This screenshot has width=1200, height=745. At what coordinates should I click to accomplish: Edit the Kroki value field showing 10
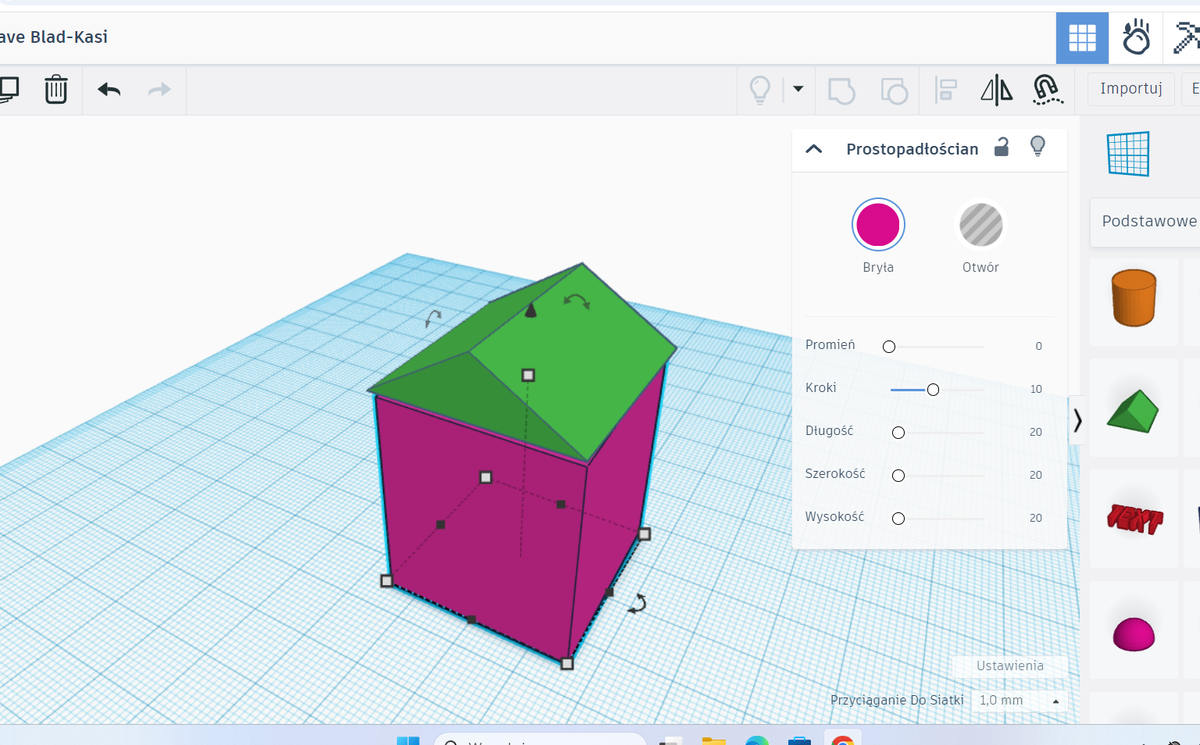[1036, 389]
